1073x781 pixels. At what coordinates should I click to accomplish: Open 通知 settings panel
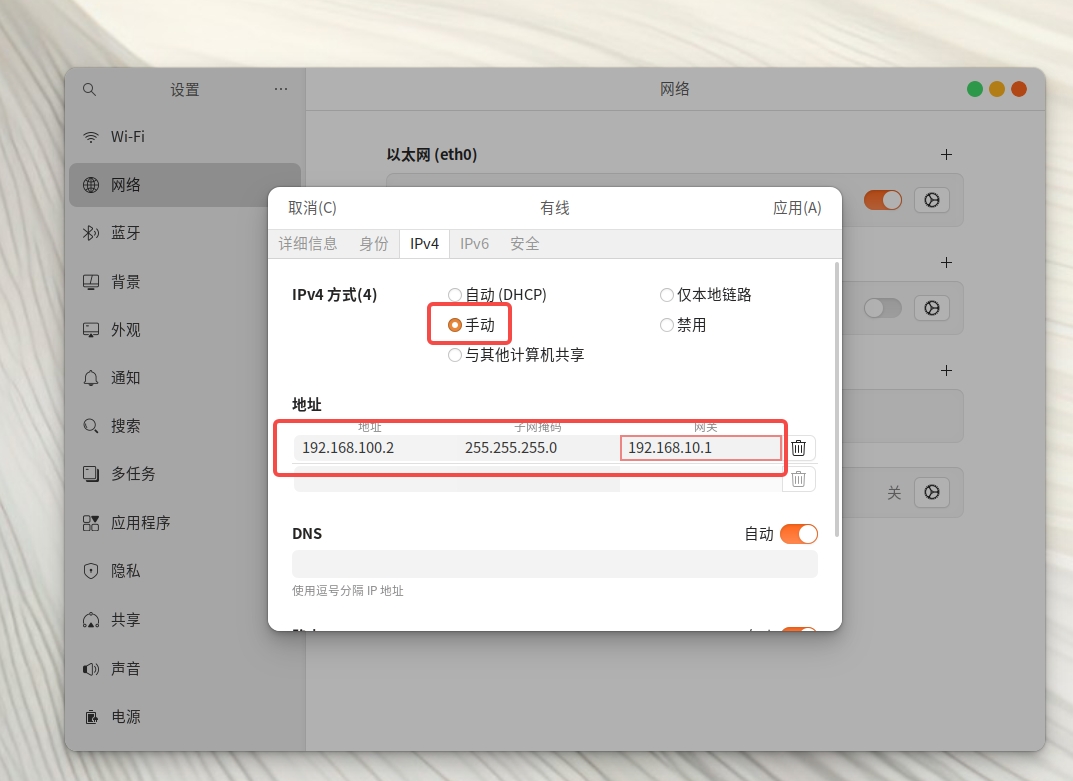coord(185,378)
